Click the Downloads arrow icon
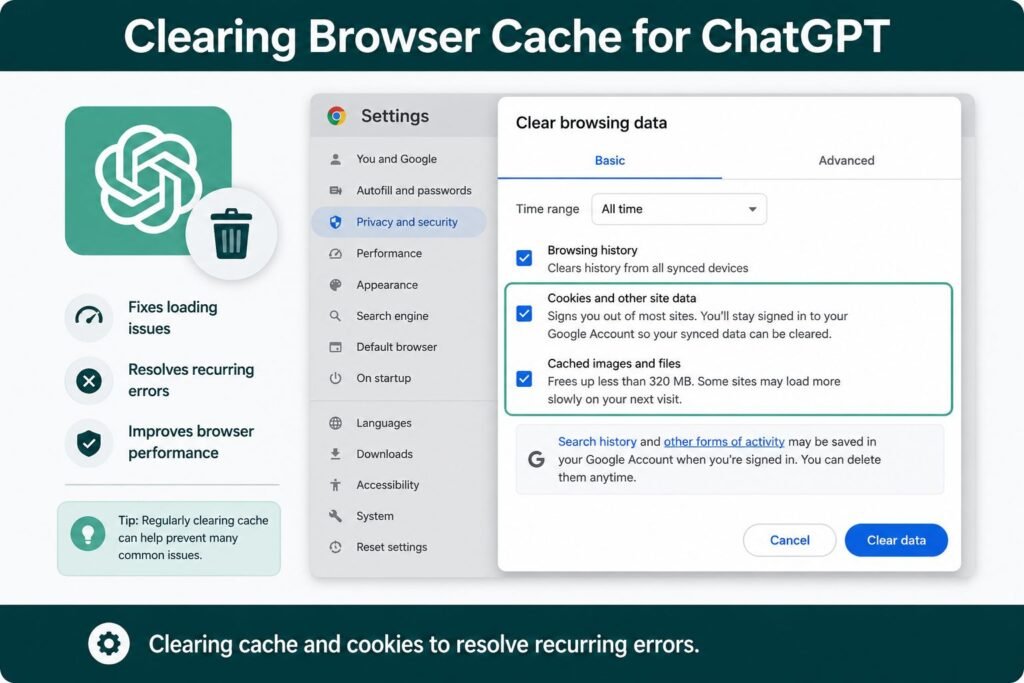Screen dimensions: 1024x683 [x=336, y=454]
